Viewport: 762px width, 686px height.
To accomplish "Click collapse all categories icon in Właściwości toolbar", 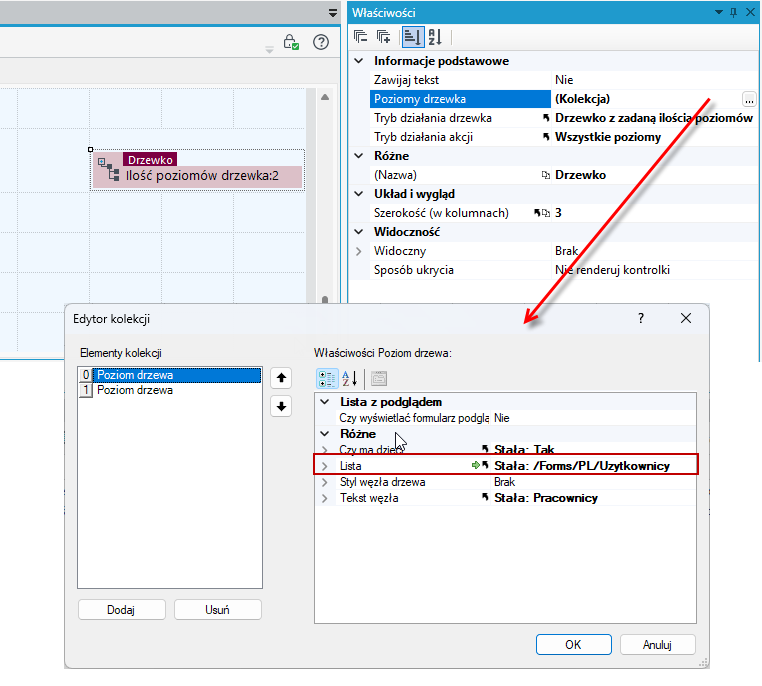I will click(360, 37).
